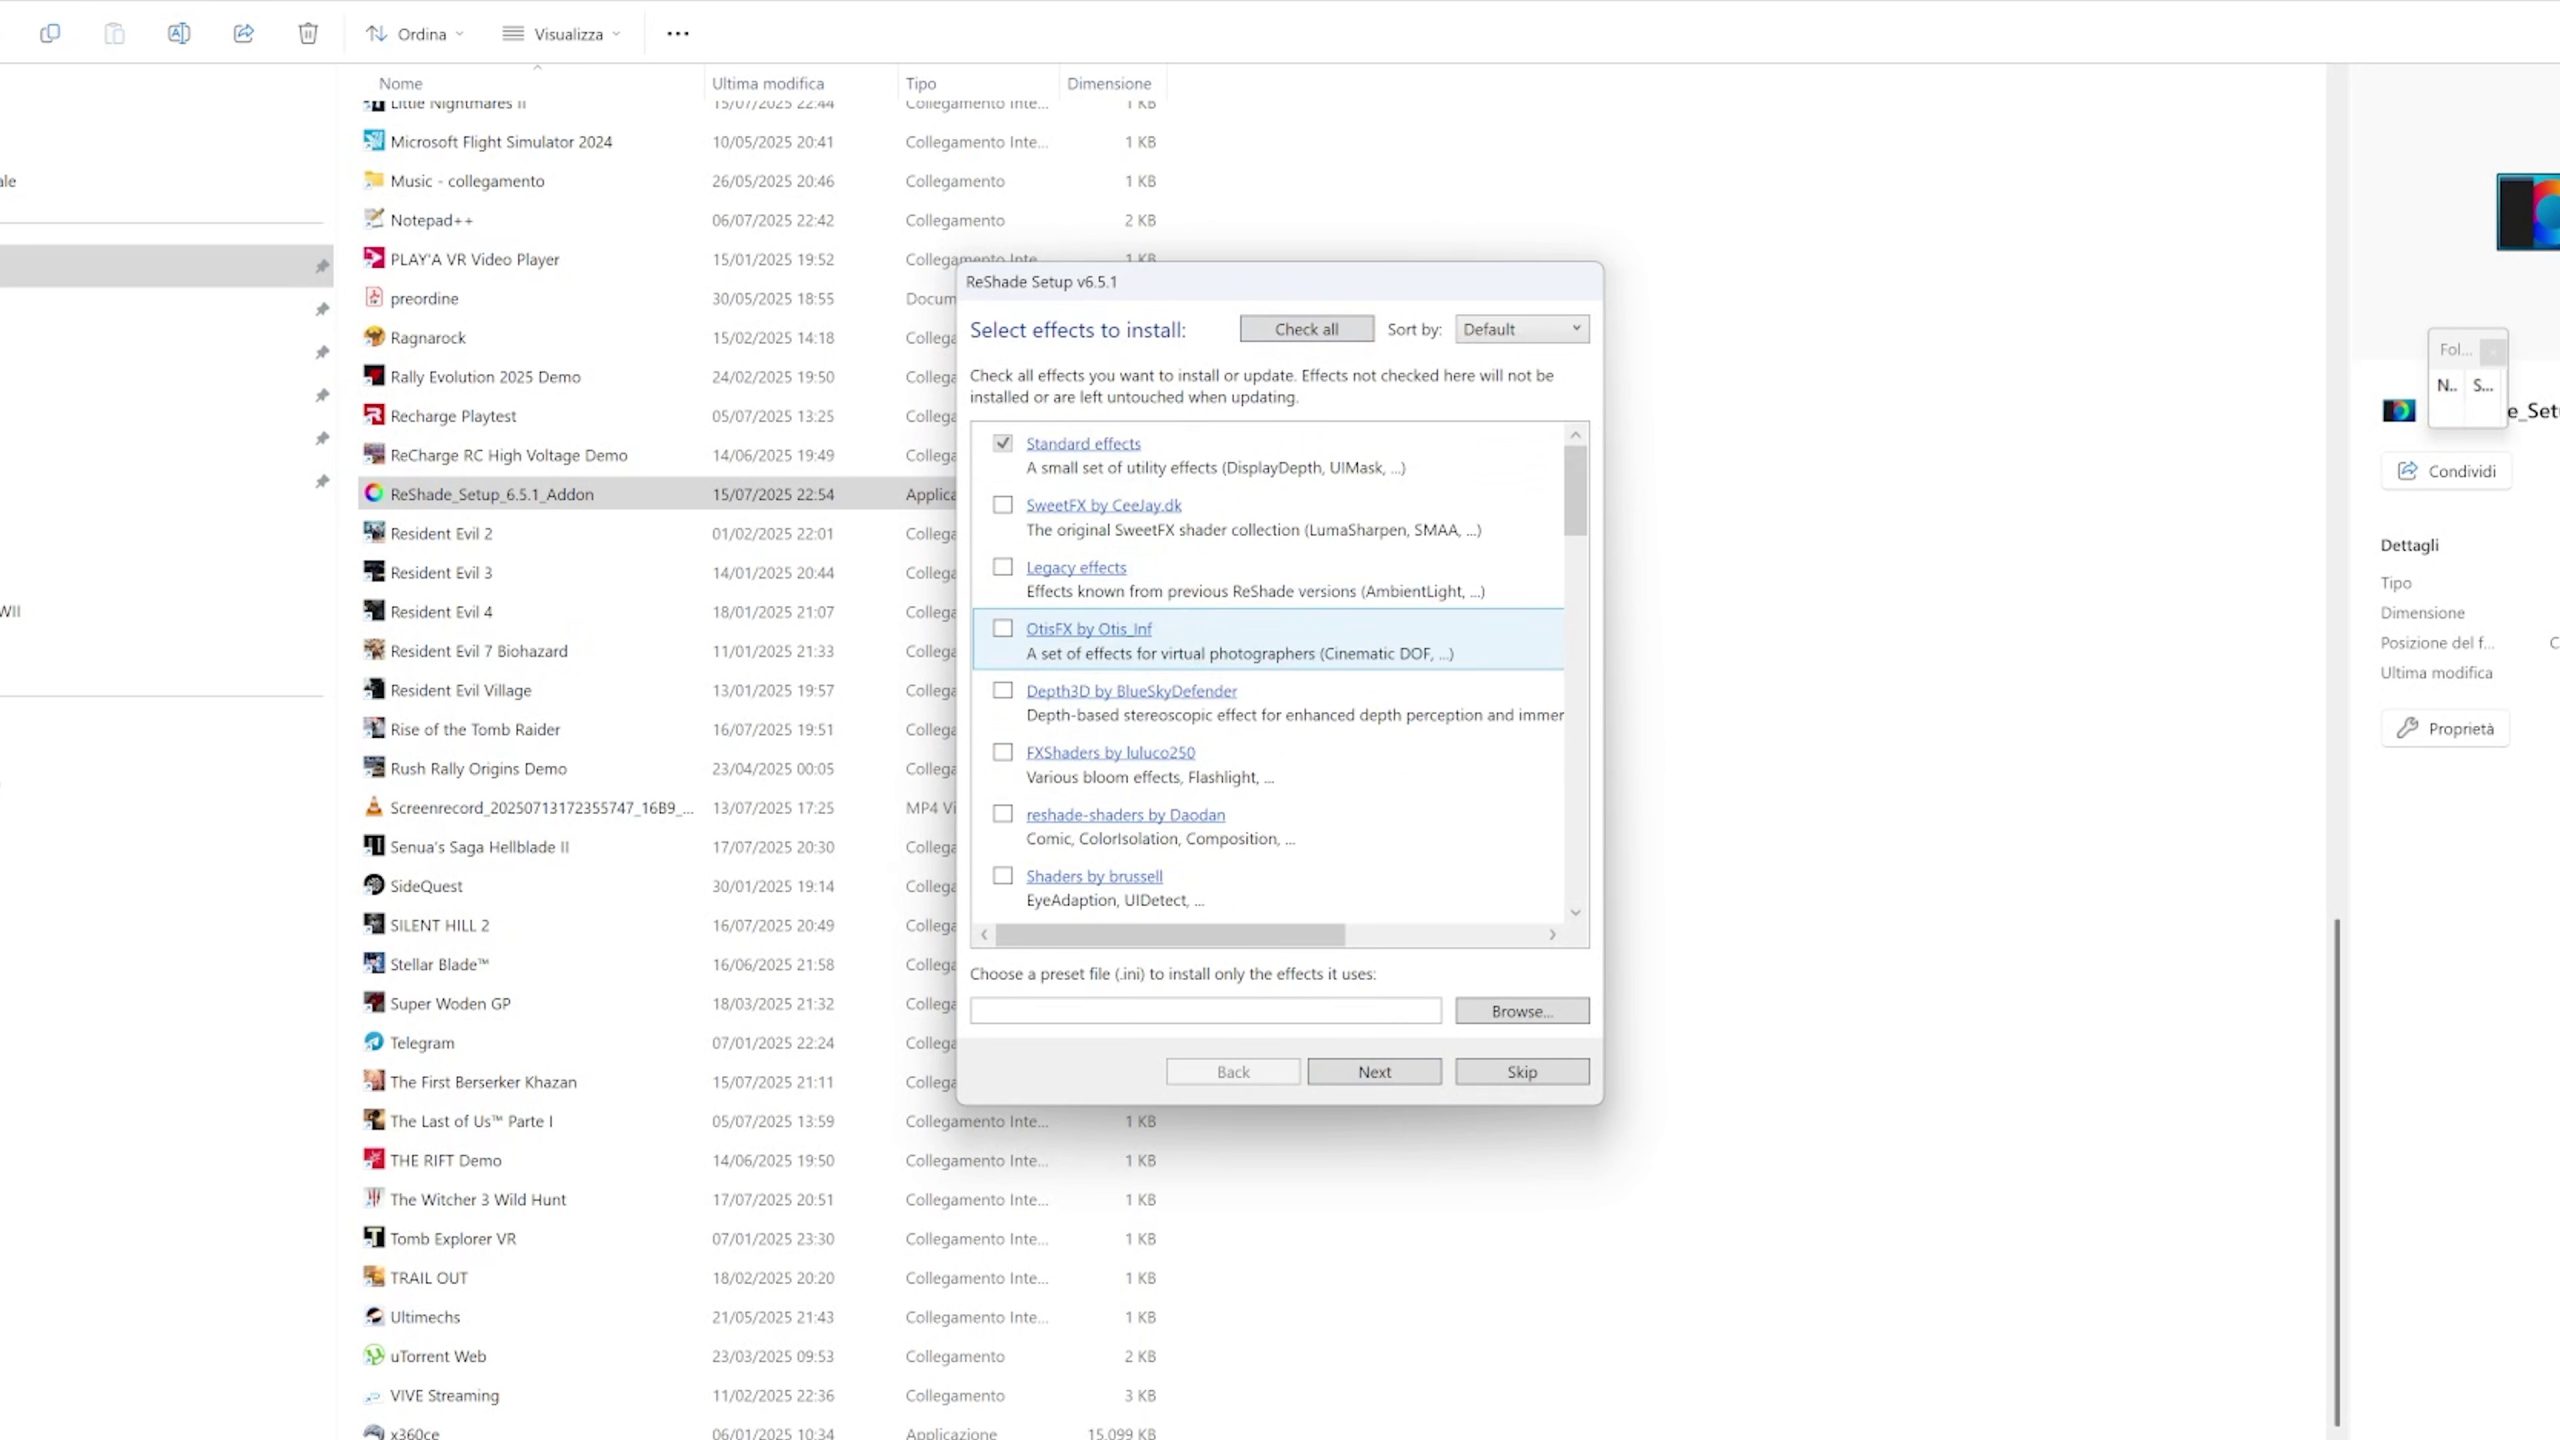Expand the Ordina sort menu
The height and width of the screenshot is (1440, 2560).
(x=414, y=33)
